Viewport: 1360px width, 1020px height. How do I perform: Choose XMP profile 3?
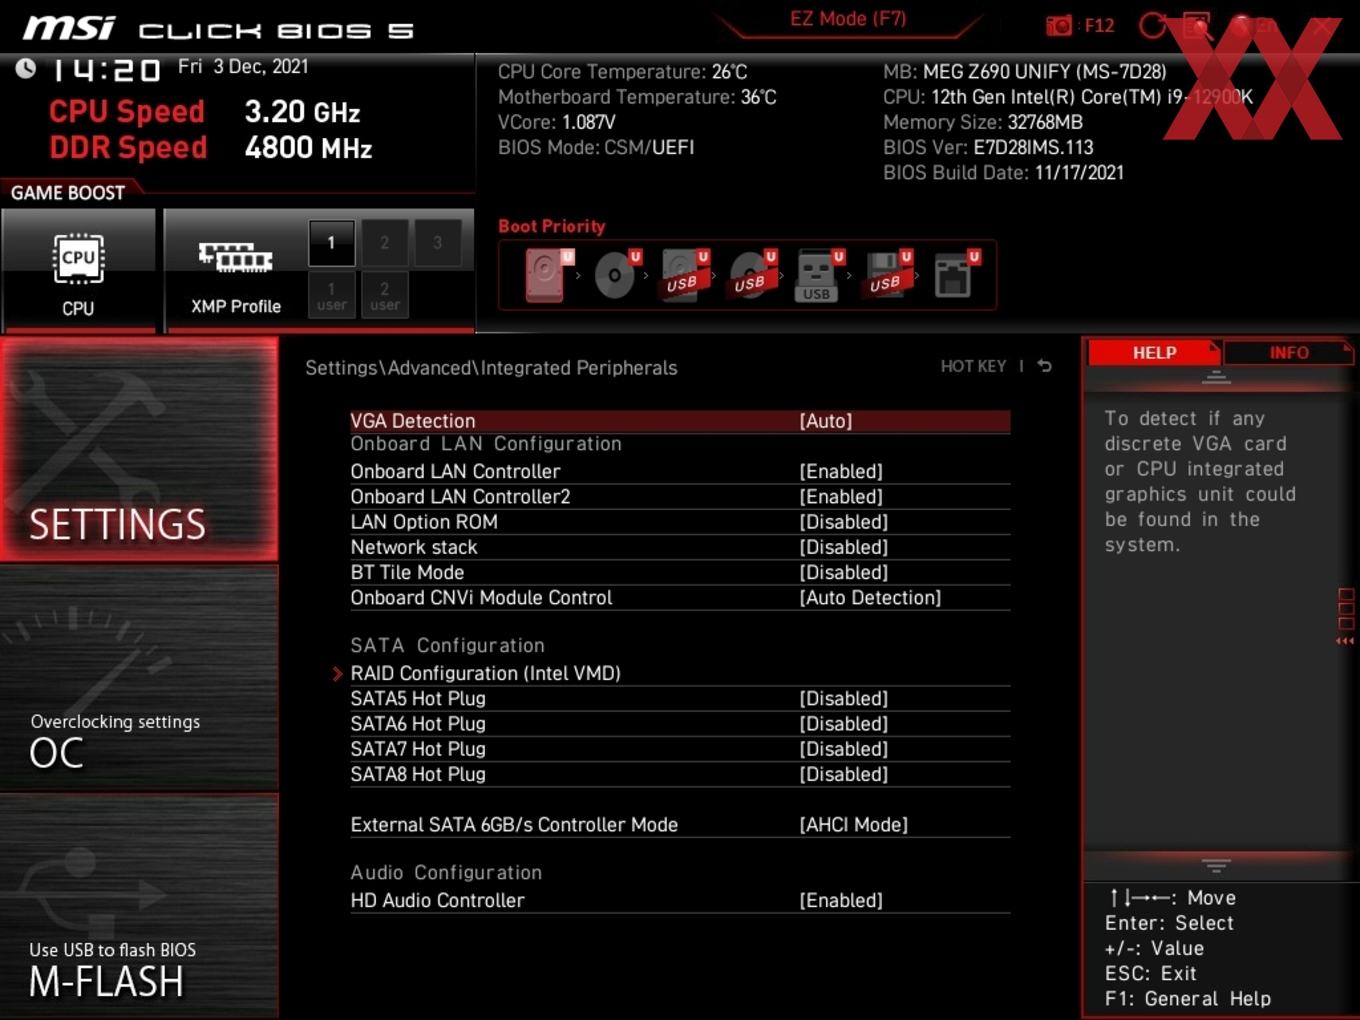(x=437, y=243)
